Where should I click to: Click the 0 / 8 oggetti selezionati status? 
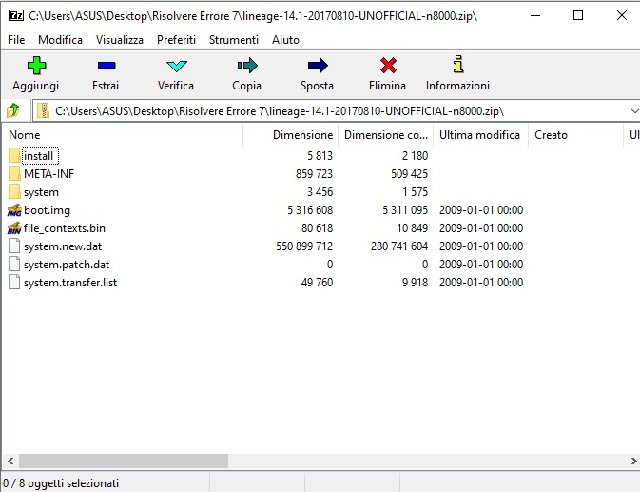point(61,483)
